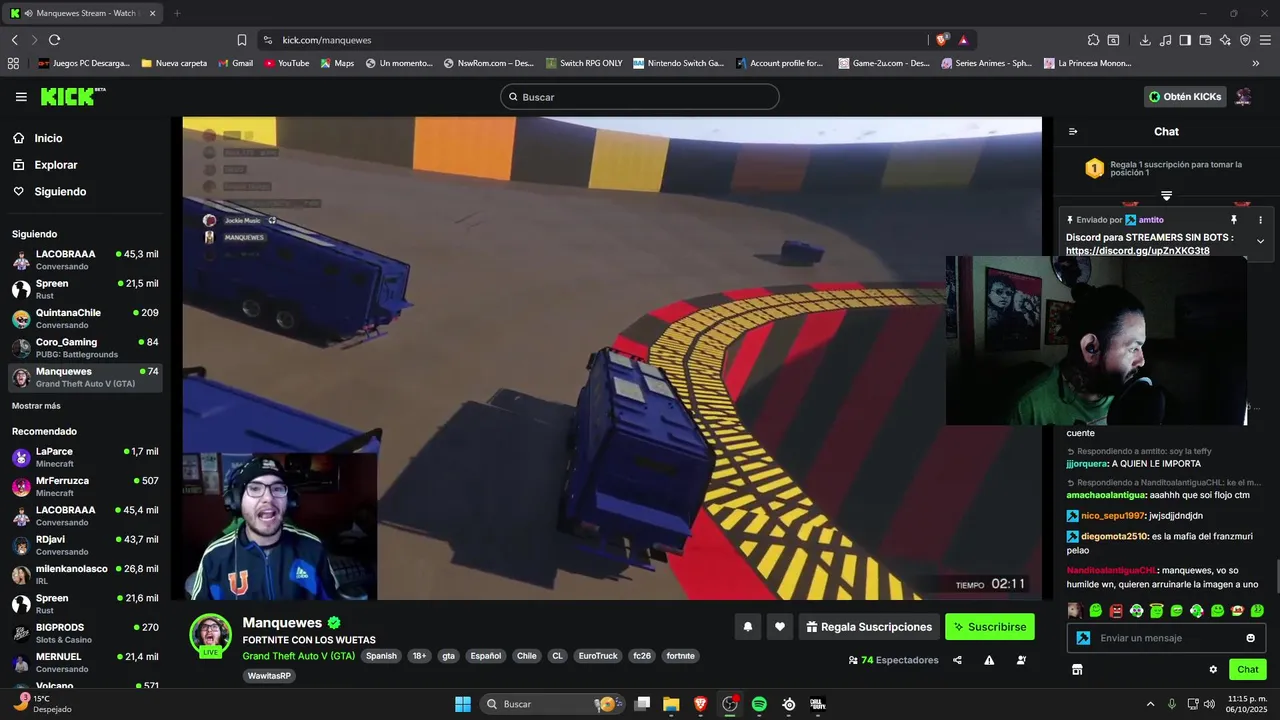Click the green Chat send button
1280x720 pixels.
coord(1247,670)
